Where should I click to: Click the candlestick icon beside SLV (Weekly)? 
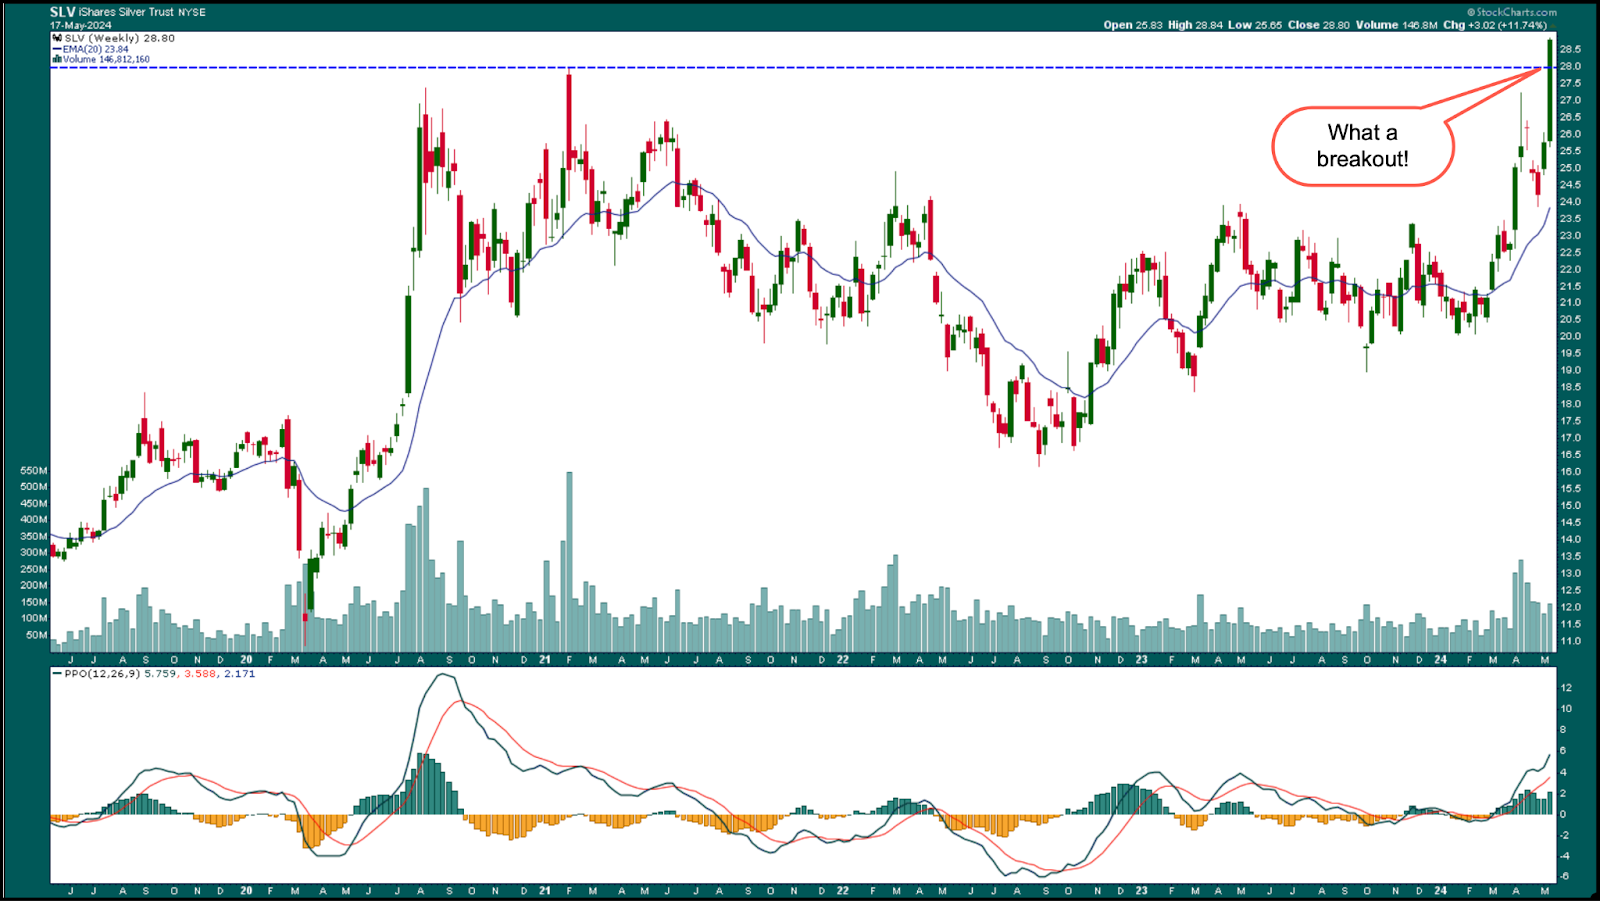tap(57, 38)
